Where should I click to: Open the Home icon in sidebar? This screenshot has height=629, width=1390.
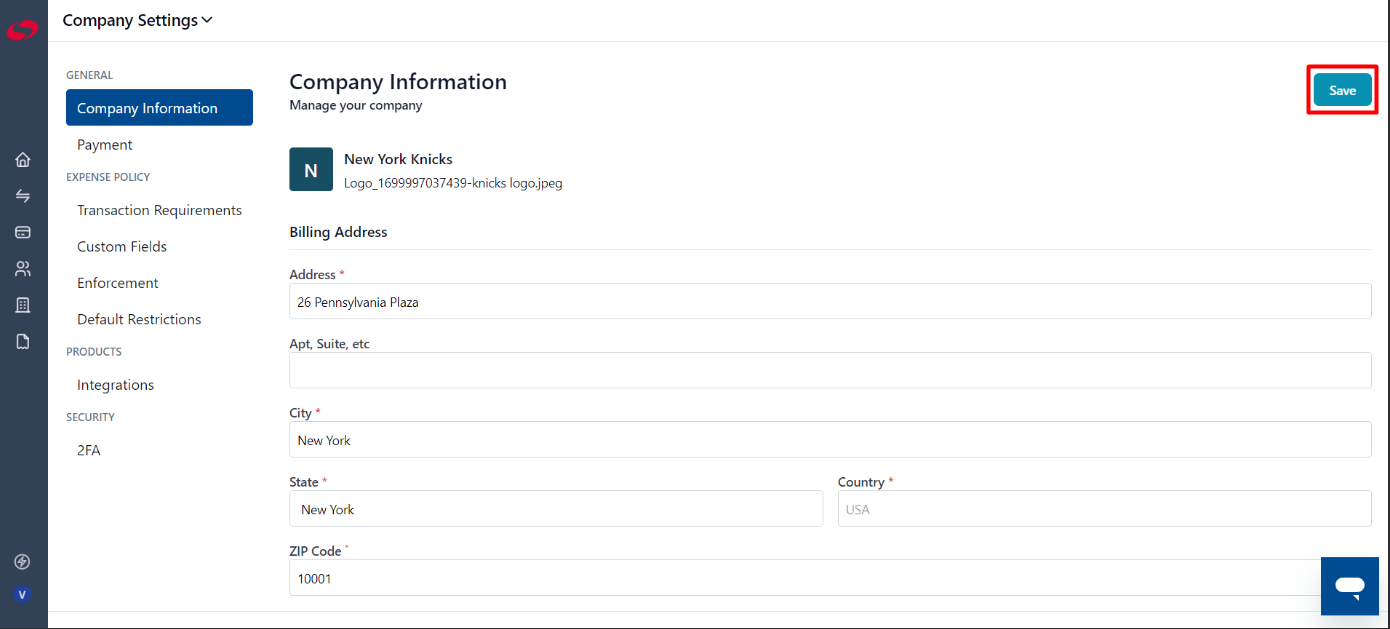pyautogui.click(x=23, y=160)
